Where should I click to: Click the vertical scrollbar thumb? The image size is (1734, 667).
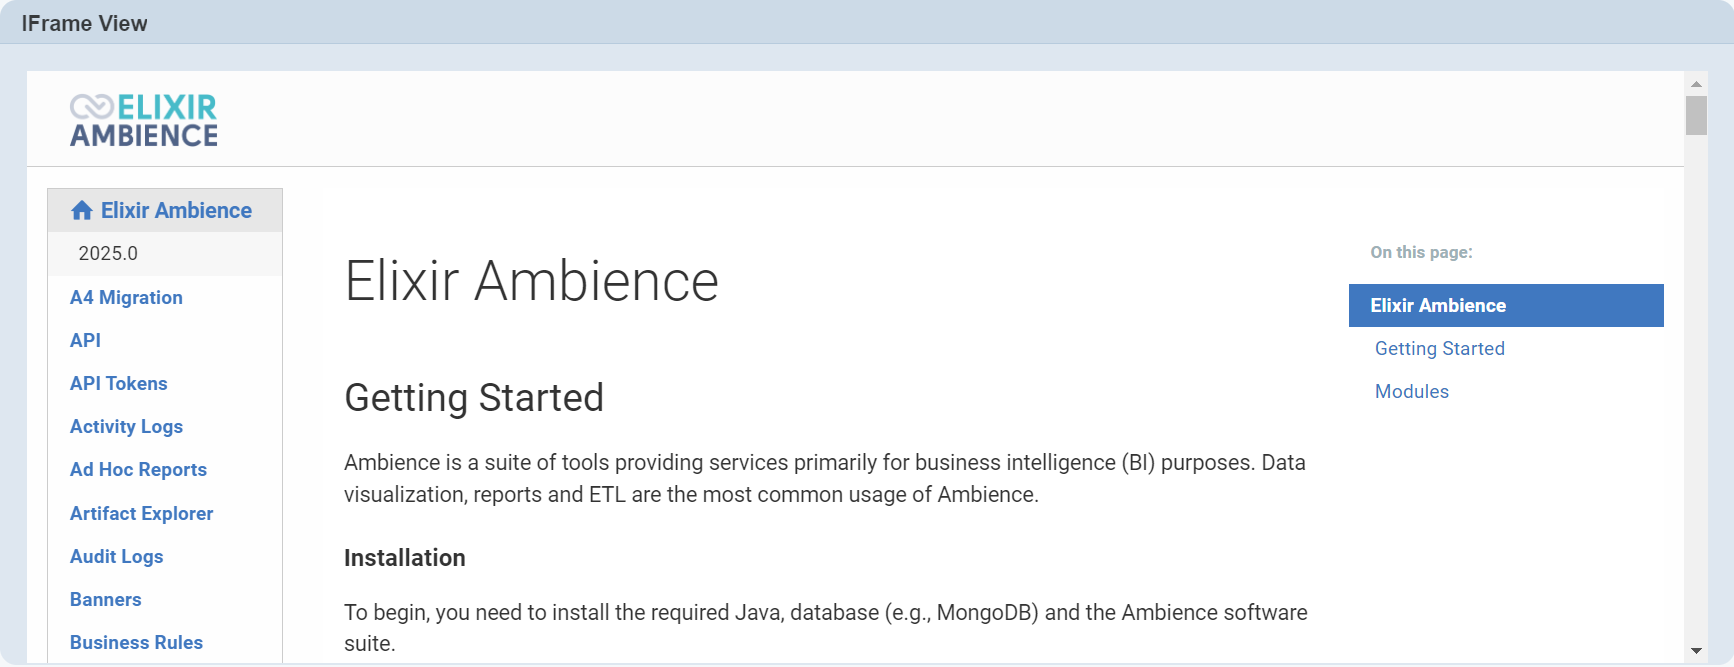tap(1696, 115)
